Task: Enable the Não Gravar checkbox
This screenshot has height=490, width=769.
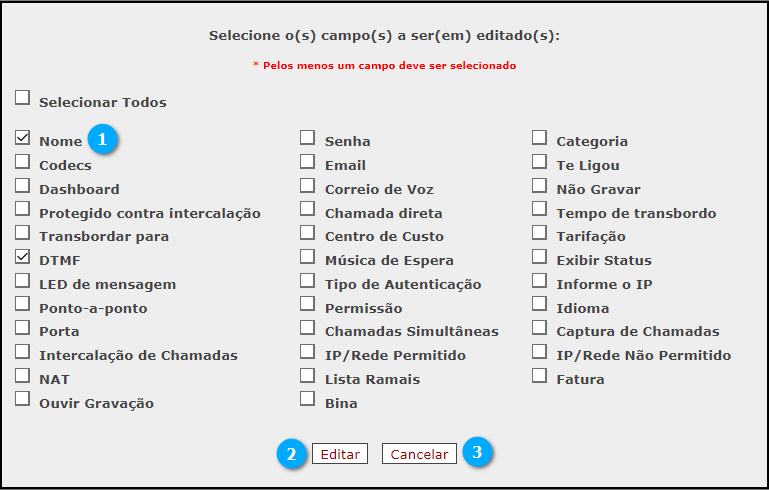Action: pyautogui.click(x=539, y=185)
